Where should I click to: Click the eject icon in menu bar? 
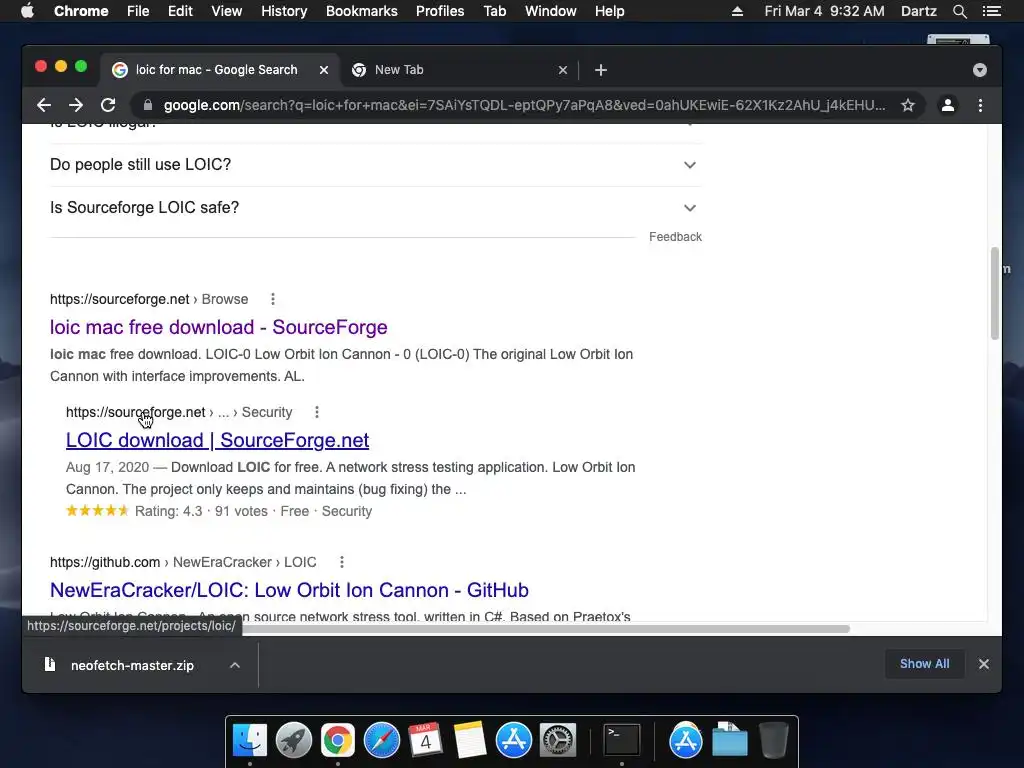pos(737,11)
